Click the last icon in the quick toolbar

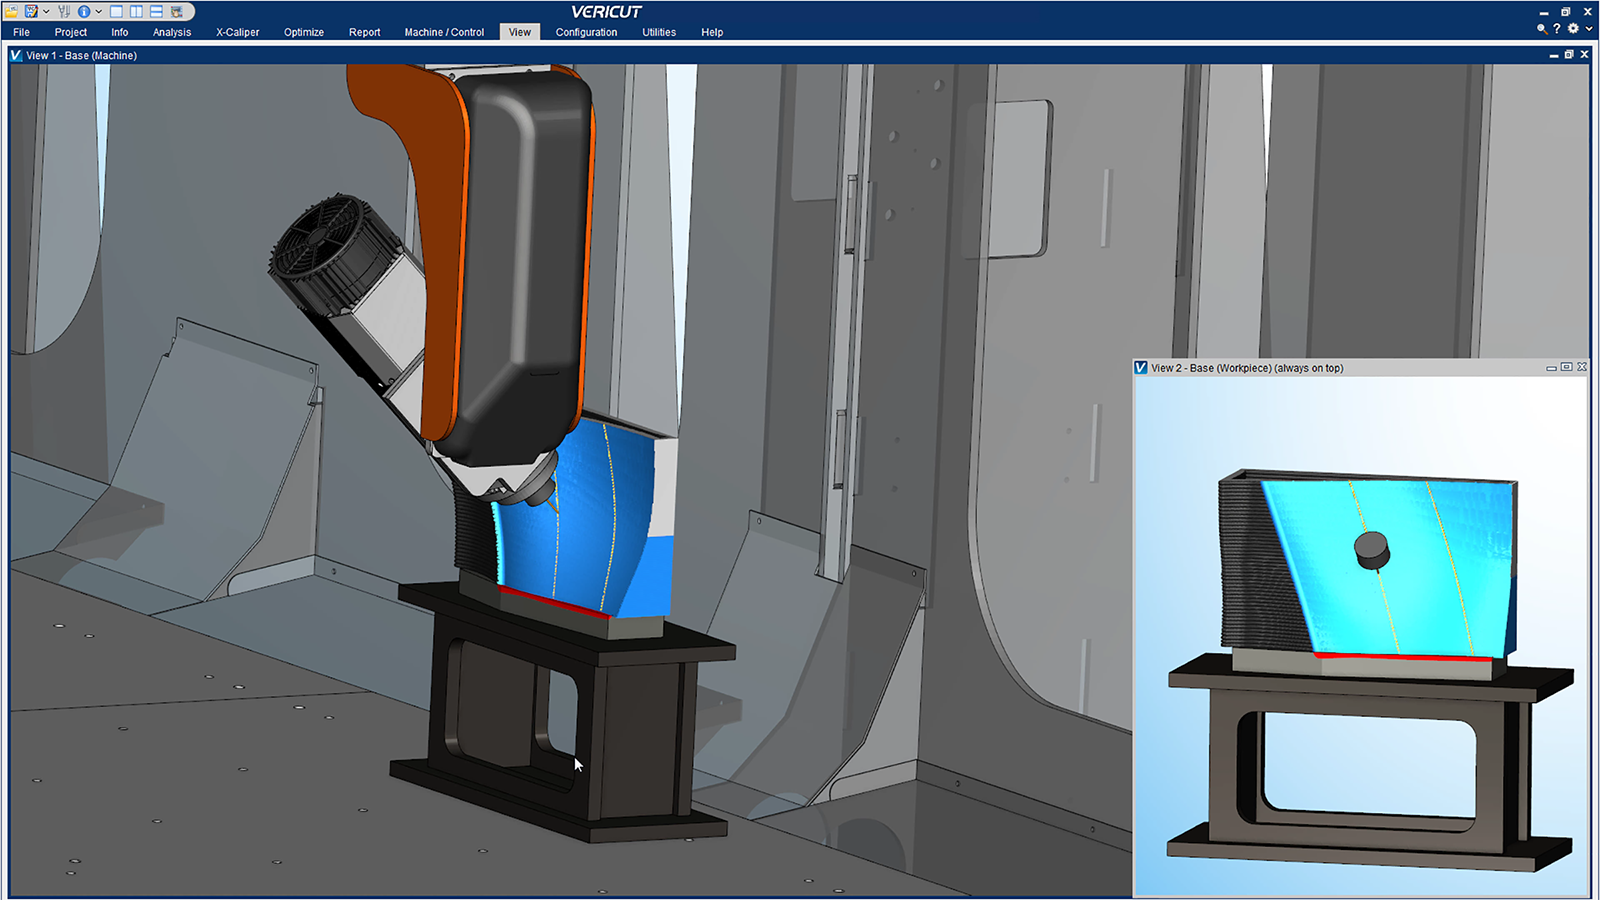tap(177, 12)
